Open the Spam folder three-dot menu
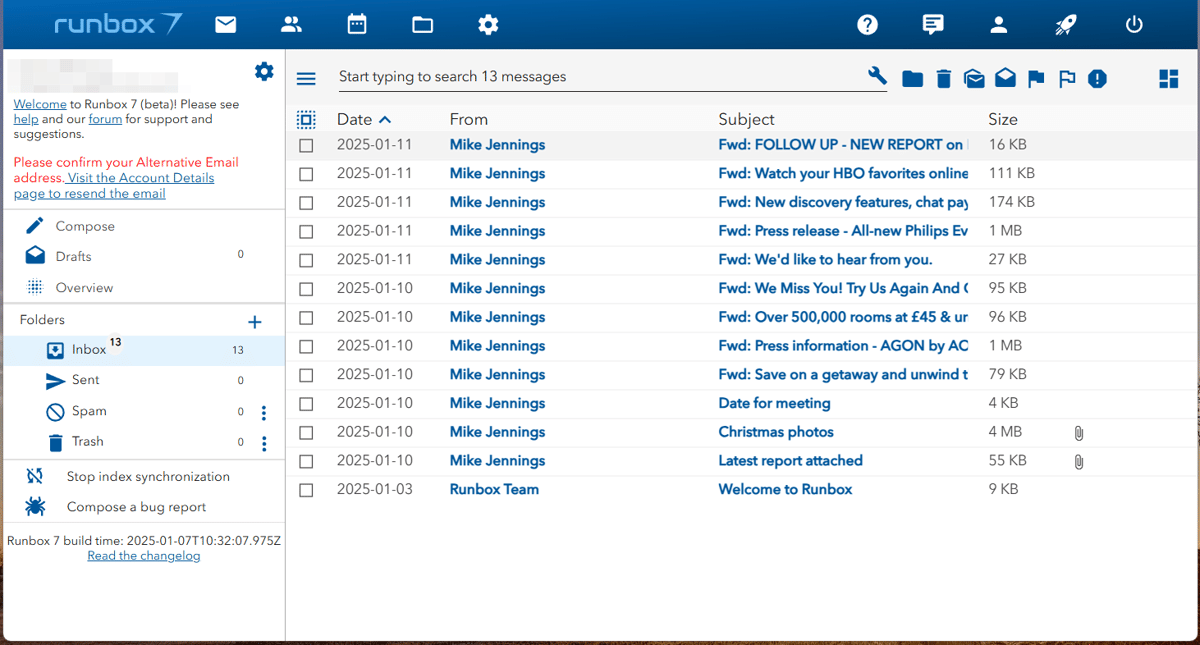Screen dimensions: 1200x645 click(264, 413)
